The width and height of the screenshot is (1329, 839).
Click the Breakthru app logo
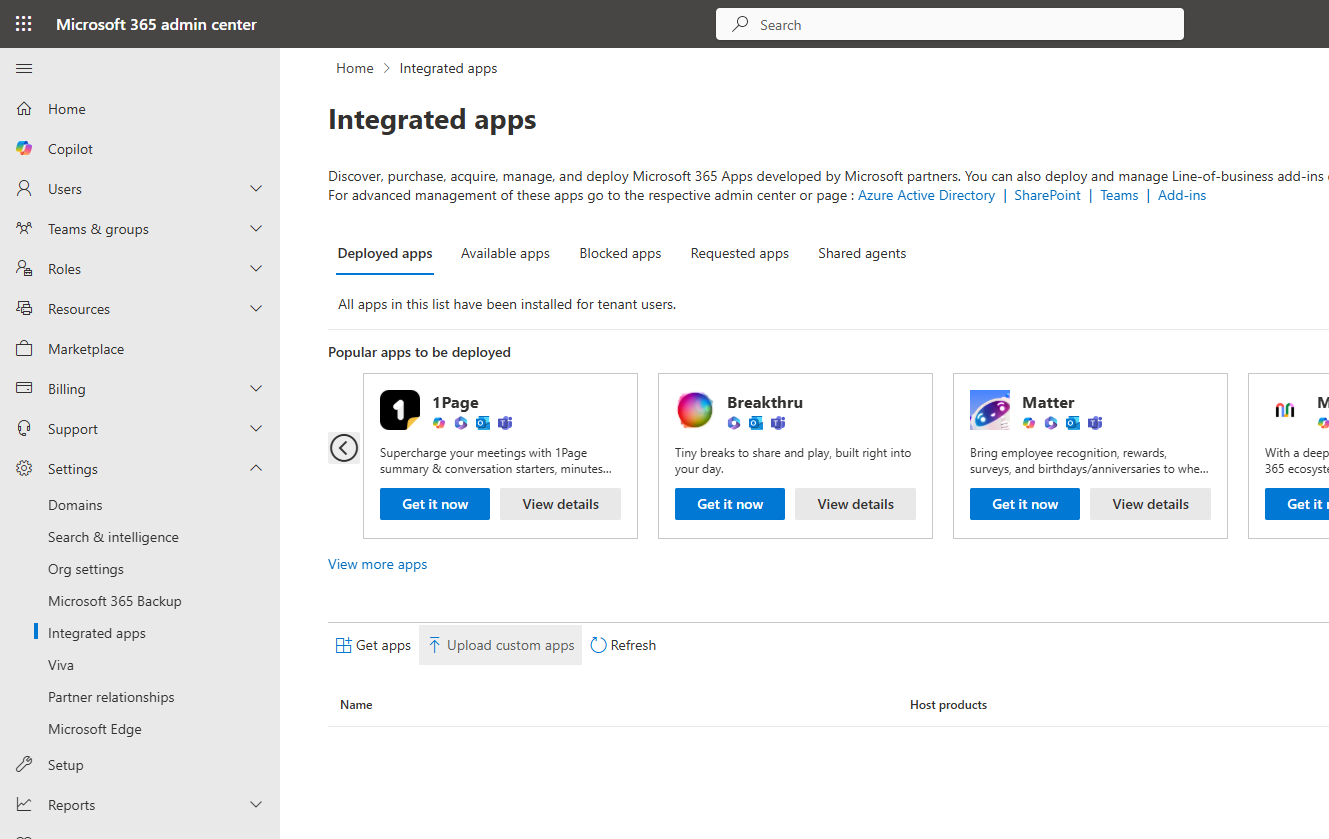695,410
